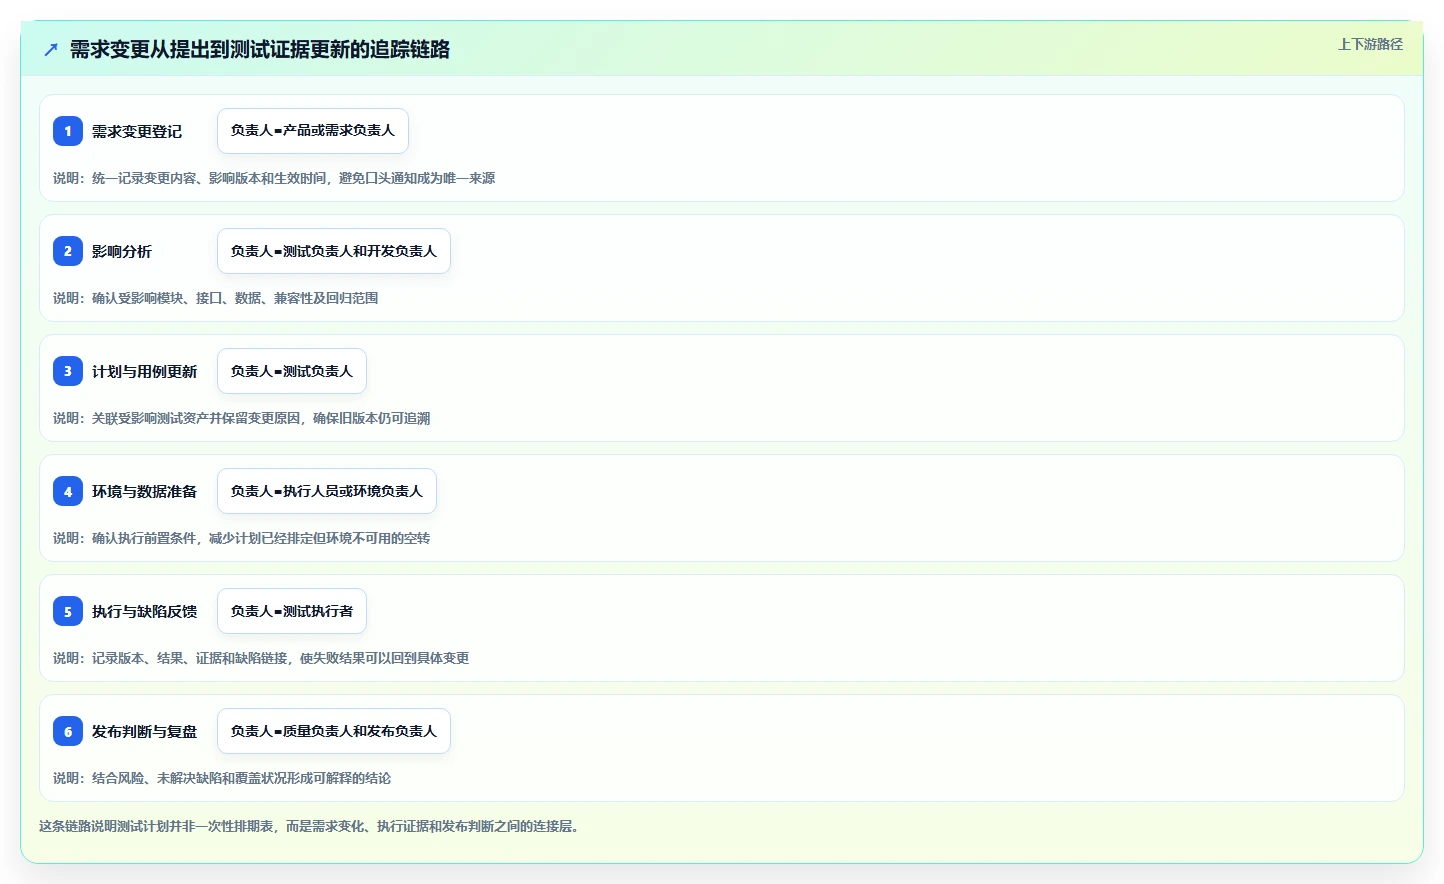Image resolution: width=1444 pixels, height=884 pixels.
Task: Click the step 3 number badge
Action: pos(68,371)
